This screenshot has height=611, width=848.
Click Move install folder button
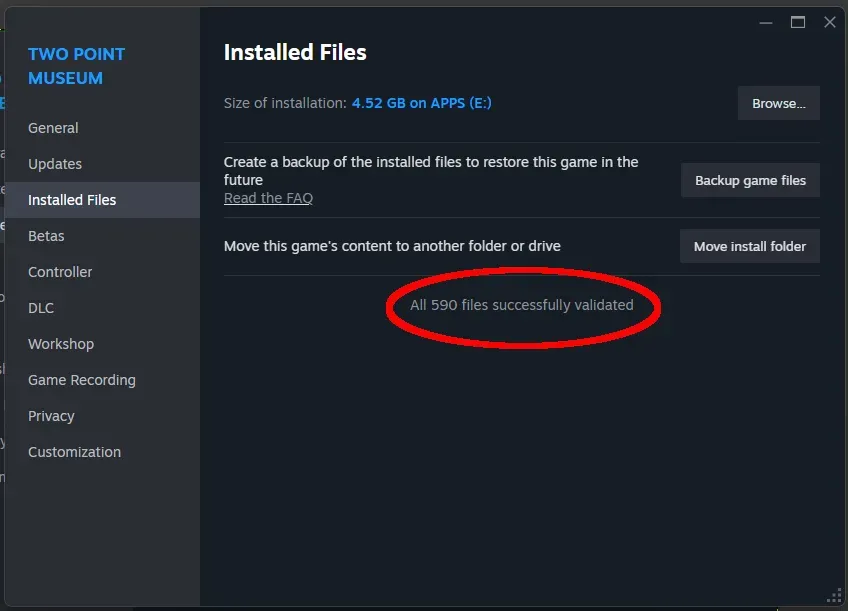750,246
